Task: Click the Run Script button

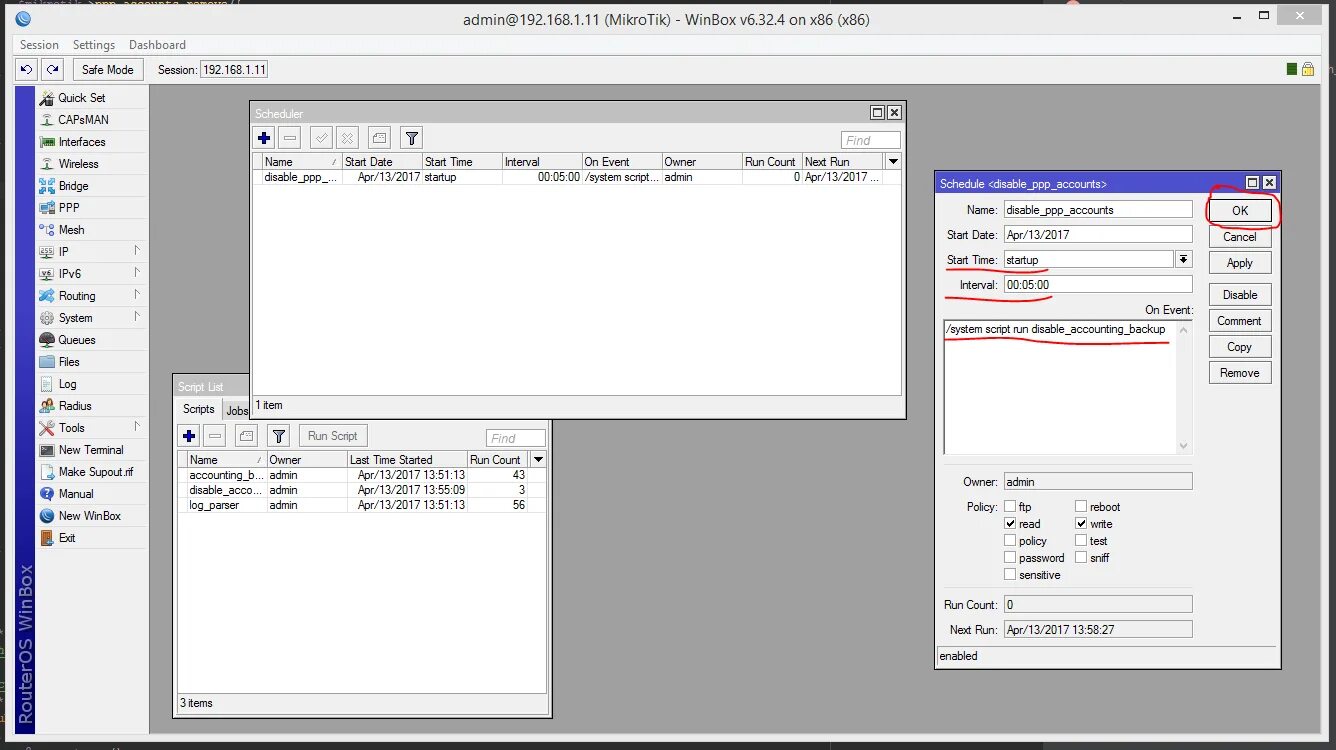Action: coord(333,436)
